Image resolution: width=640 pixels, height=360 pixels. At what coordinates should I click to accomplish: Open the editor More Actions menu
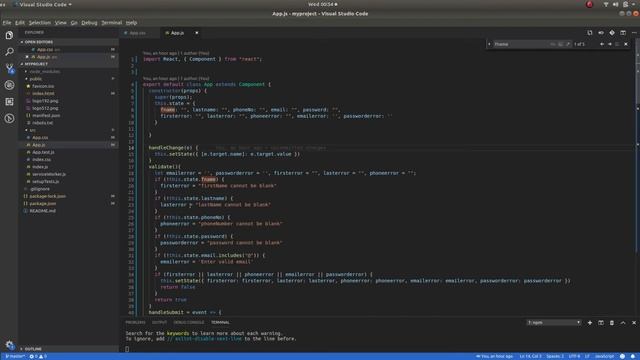(x=634, y=33)
